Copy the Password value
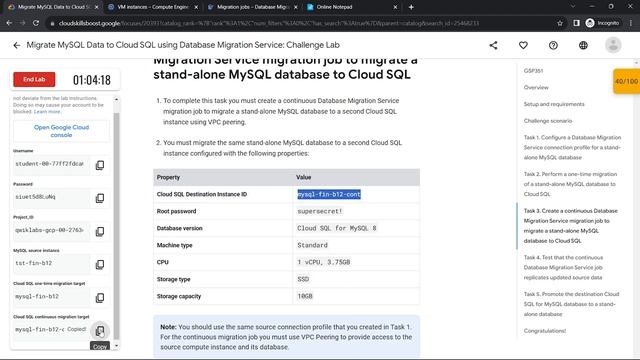This screenshot has width=640, height=360. coord(100,198)
